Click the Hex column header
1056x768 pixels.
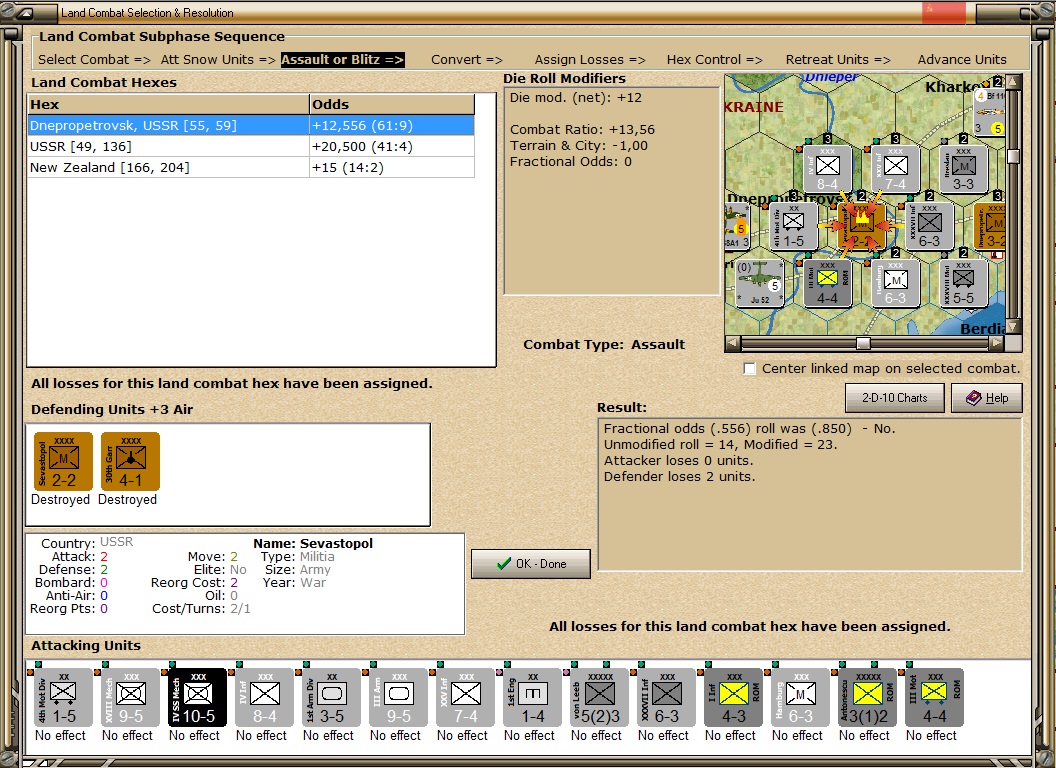168,104
